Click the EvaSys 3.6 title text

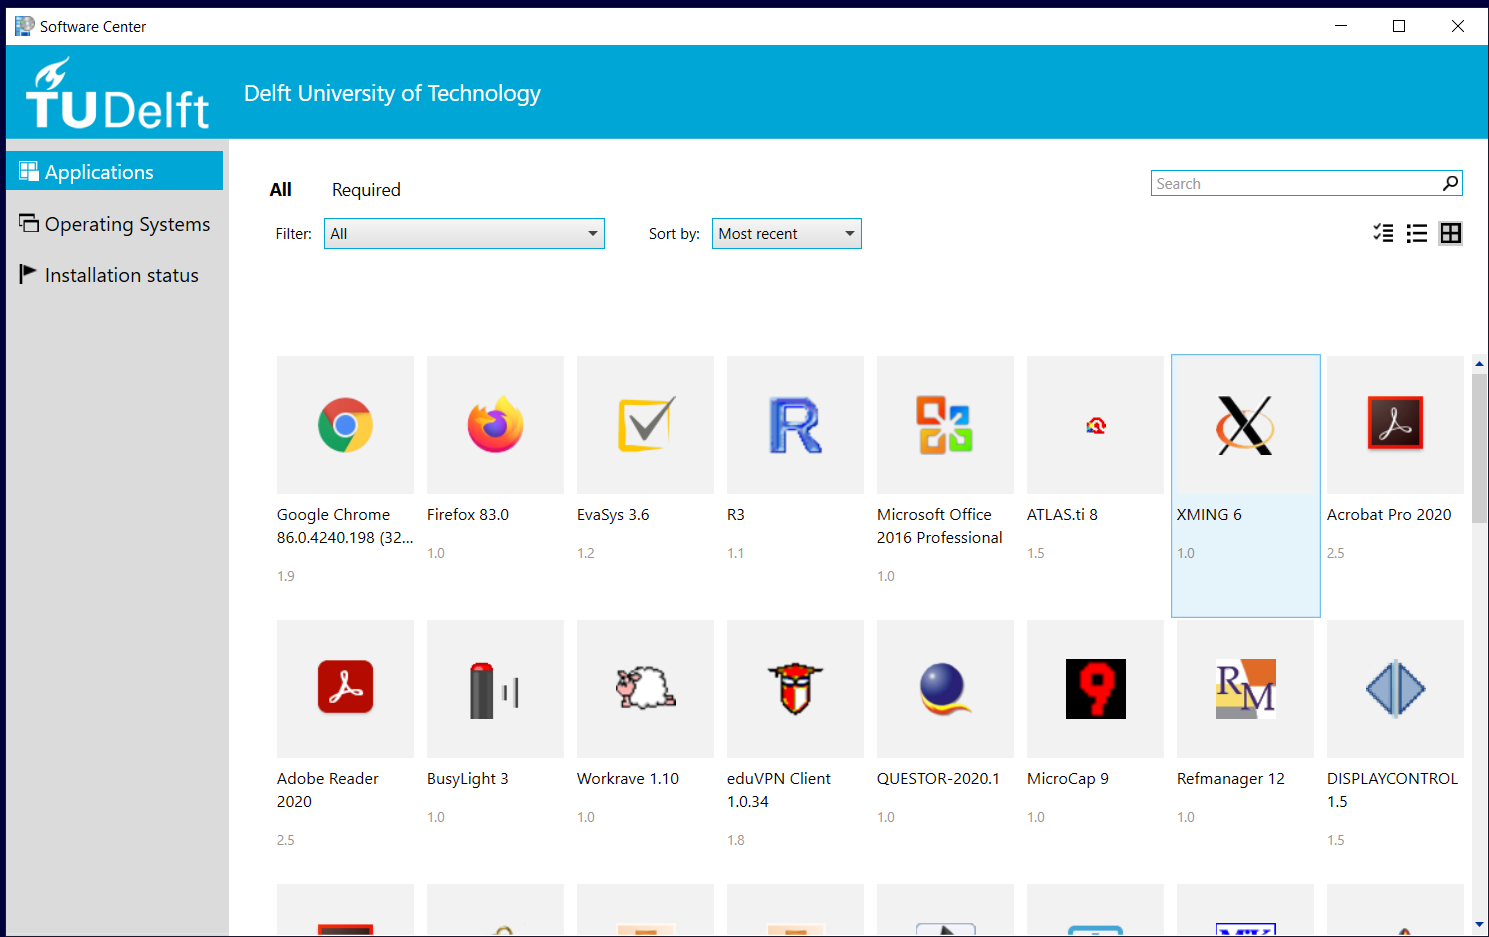pos(613,515)
